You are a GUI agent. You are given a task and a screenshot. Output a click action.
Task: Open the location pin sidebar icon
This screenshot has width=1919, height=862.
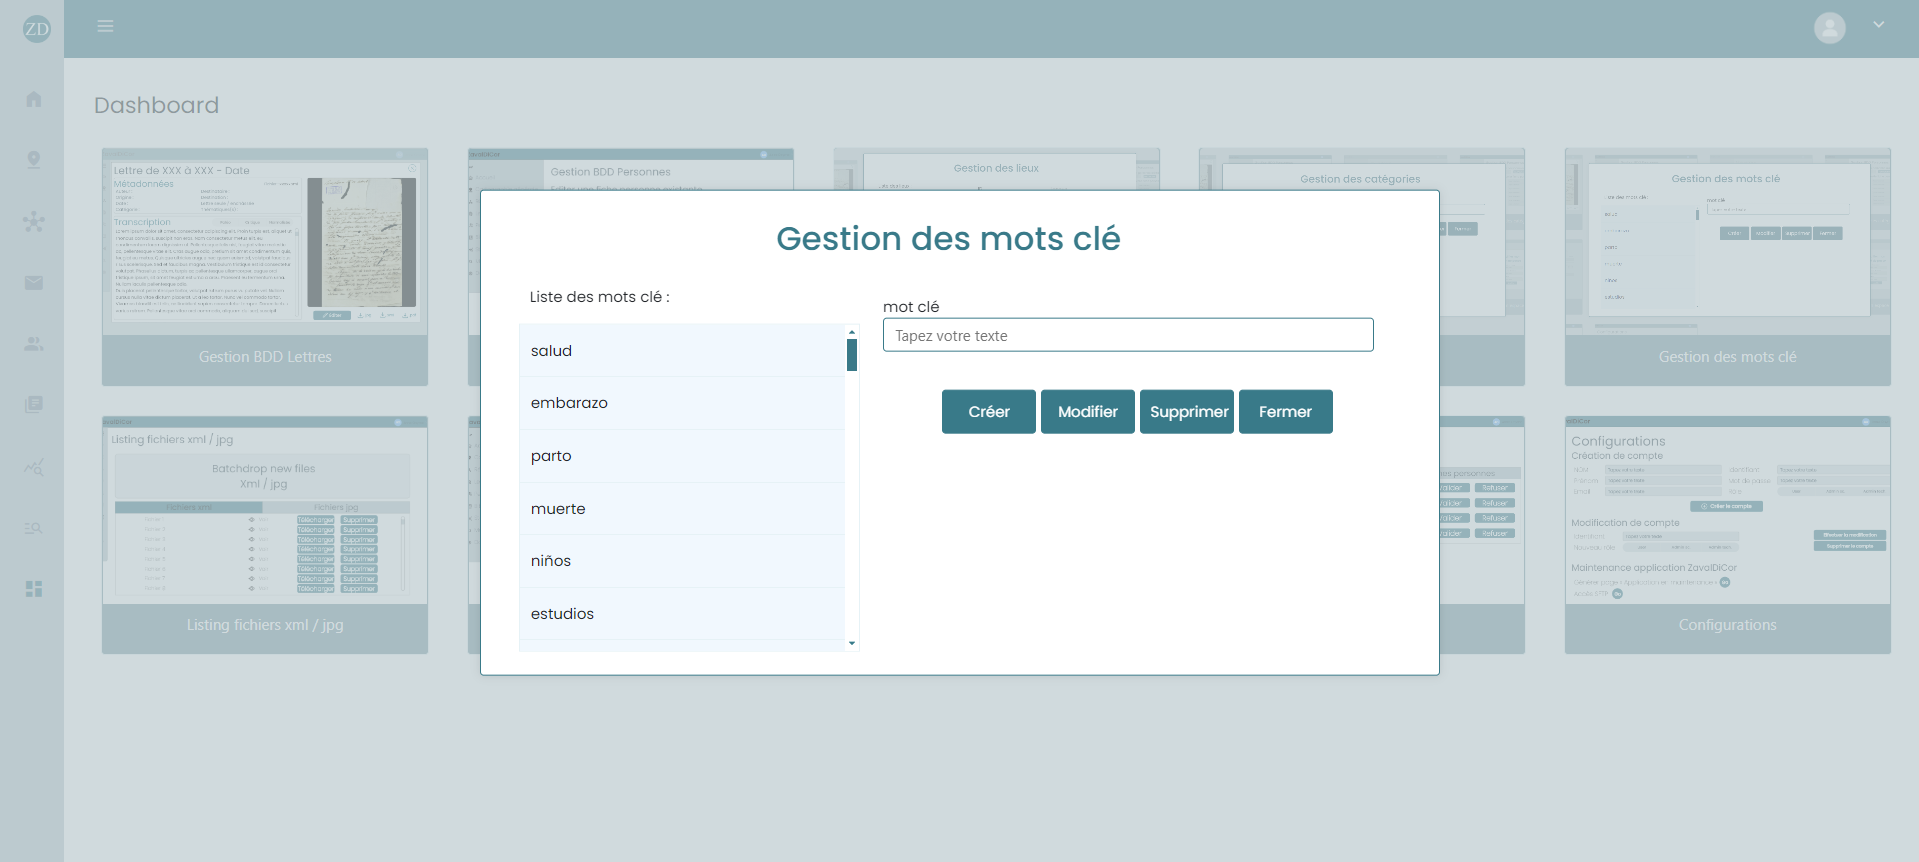click(34, 160)
